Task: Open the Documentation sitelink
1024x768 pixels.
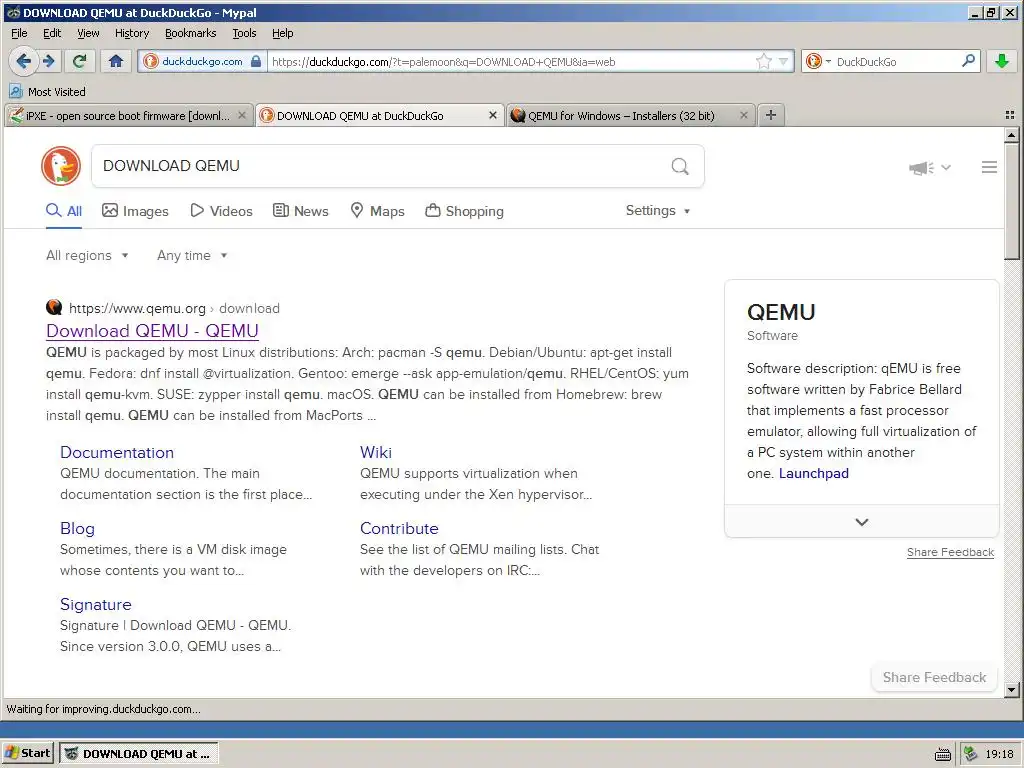Action: 117,453
